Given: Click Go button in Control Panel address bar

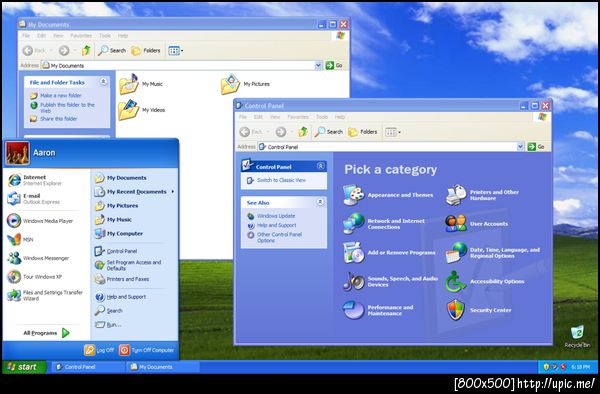Looking at the screenshot, I should pos(536,147).
